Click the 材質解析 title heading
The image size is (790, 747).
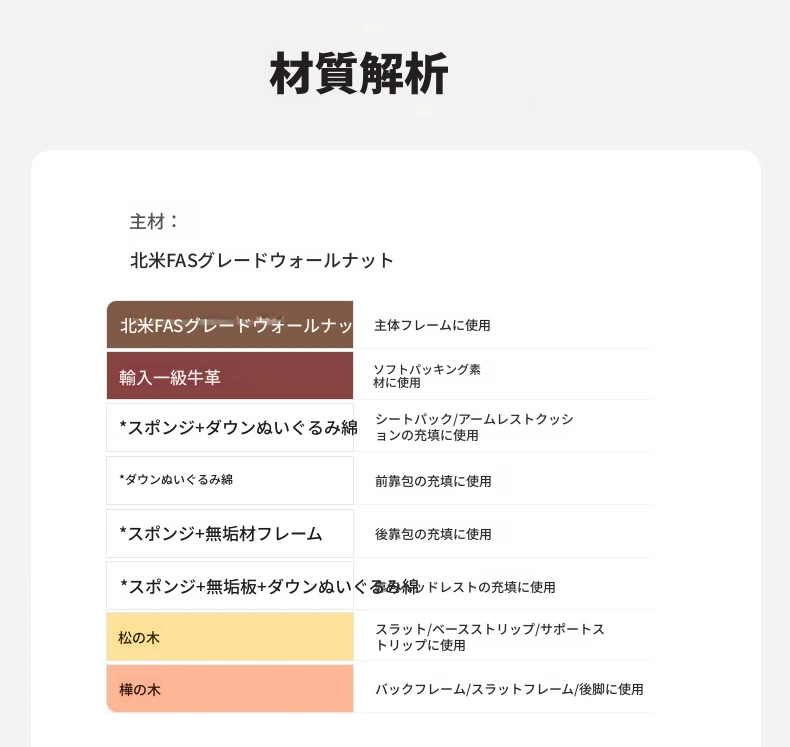point(359,74)
